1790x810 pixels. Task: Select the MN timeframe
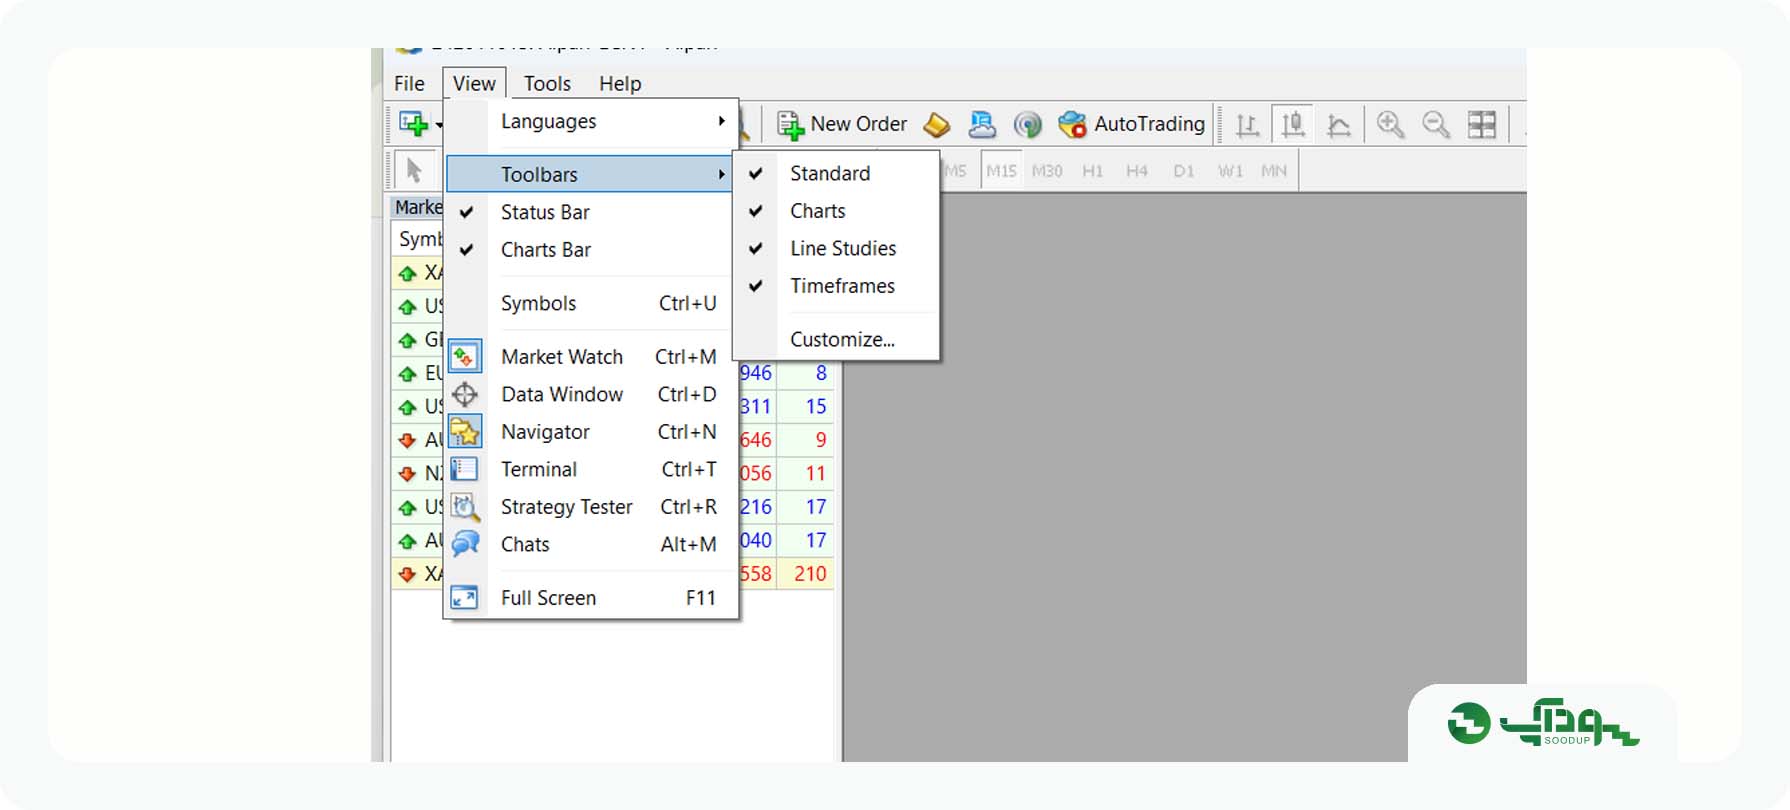(x=1274, y=171)
